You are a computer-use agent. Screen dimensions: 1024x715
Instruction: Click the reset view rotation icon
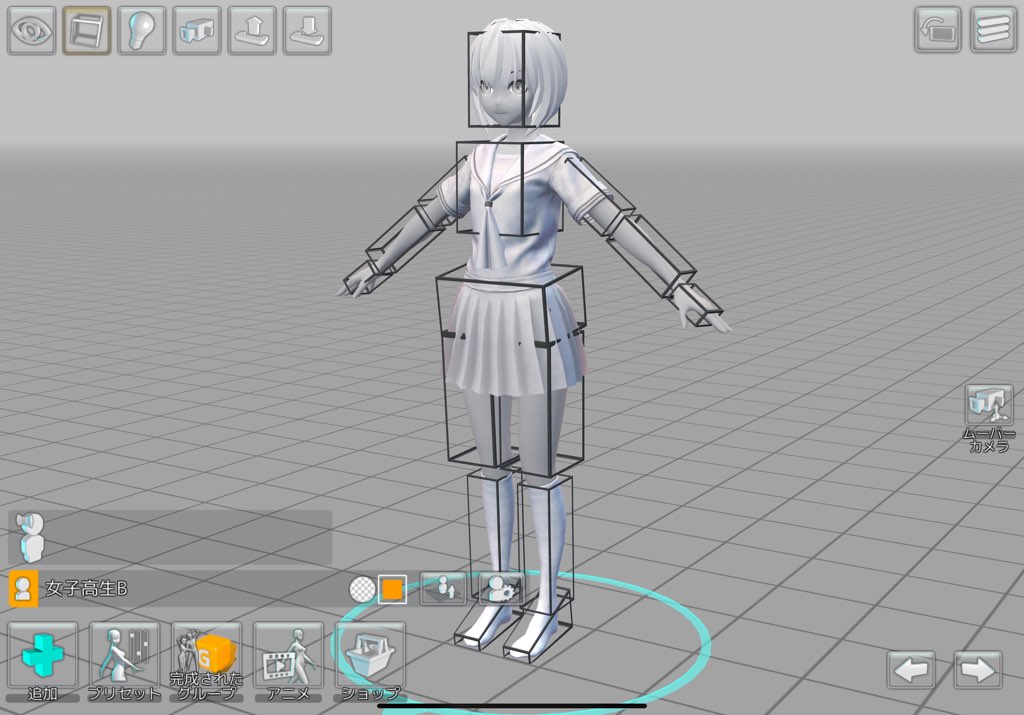click(937, 30)
